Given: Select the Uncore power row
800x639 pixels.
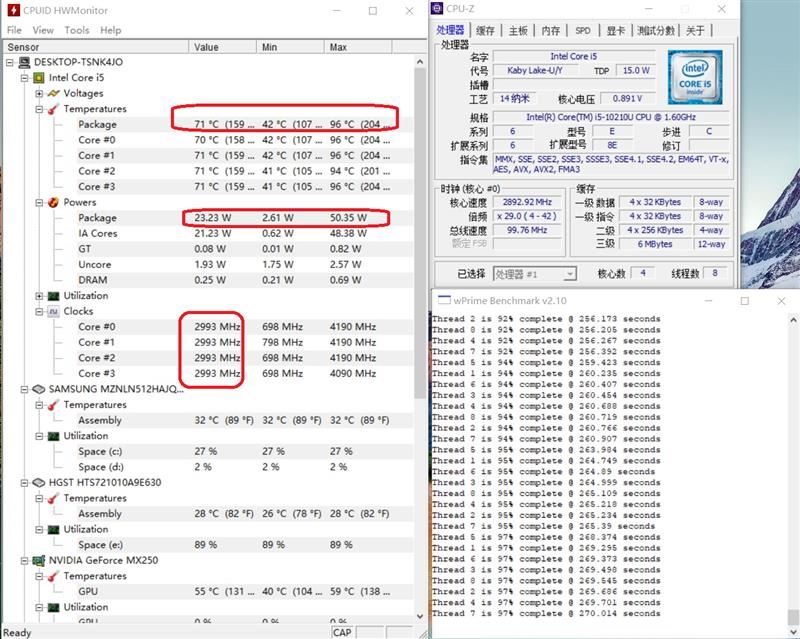Looking at the screenshot, I should (x=208, y=264).
